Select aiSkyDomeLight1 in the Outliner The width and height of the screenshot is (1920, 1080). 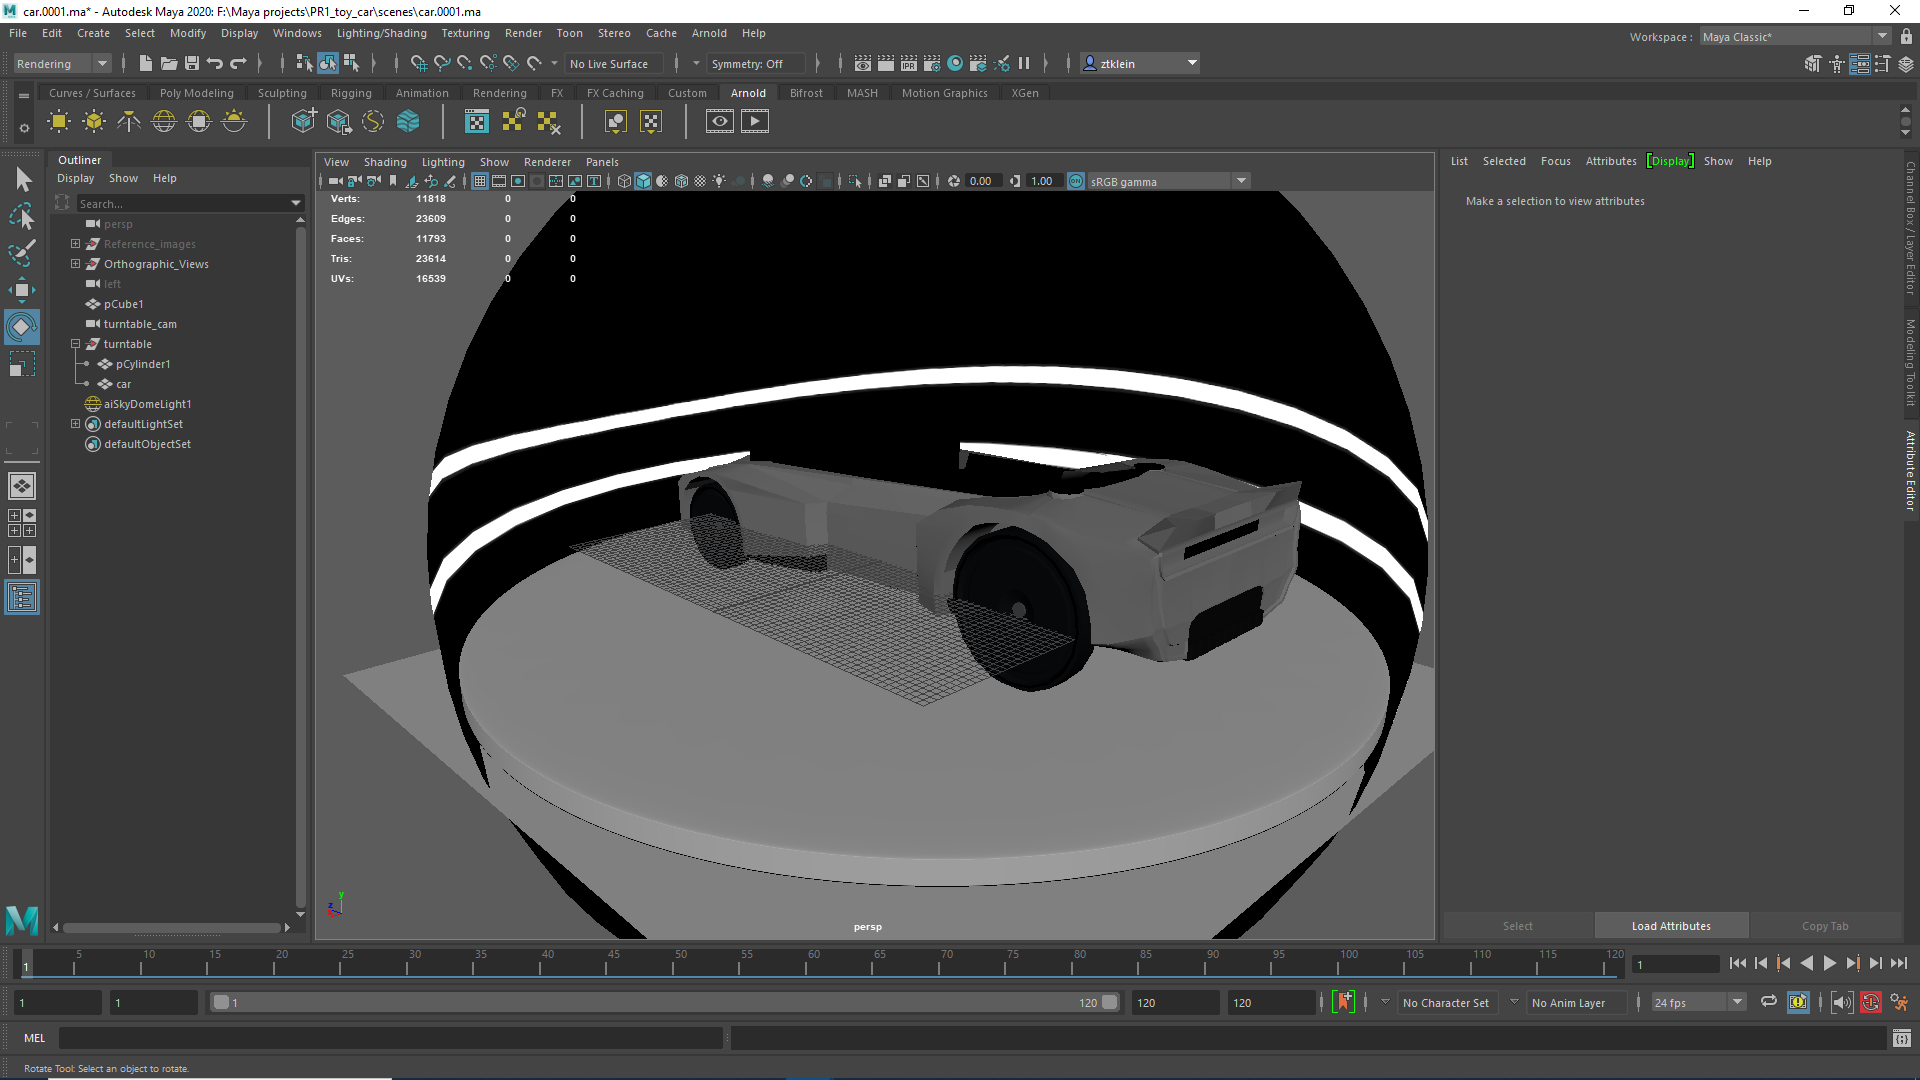(x=147, y=404)
